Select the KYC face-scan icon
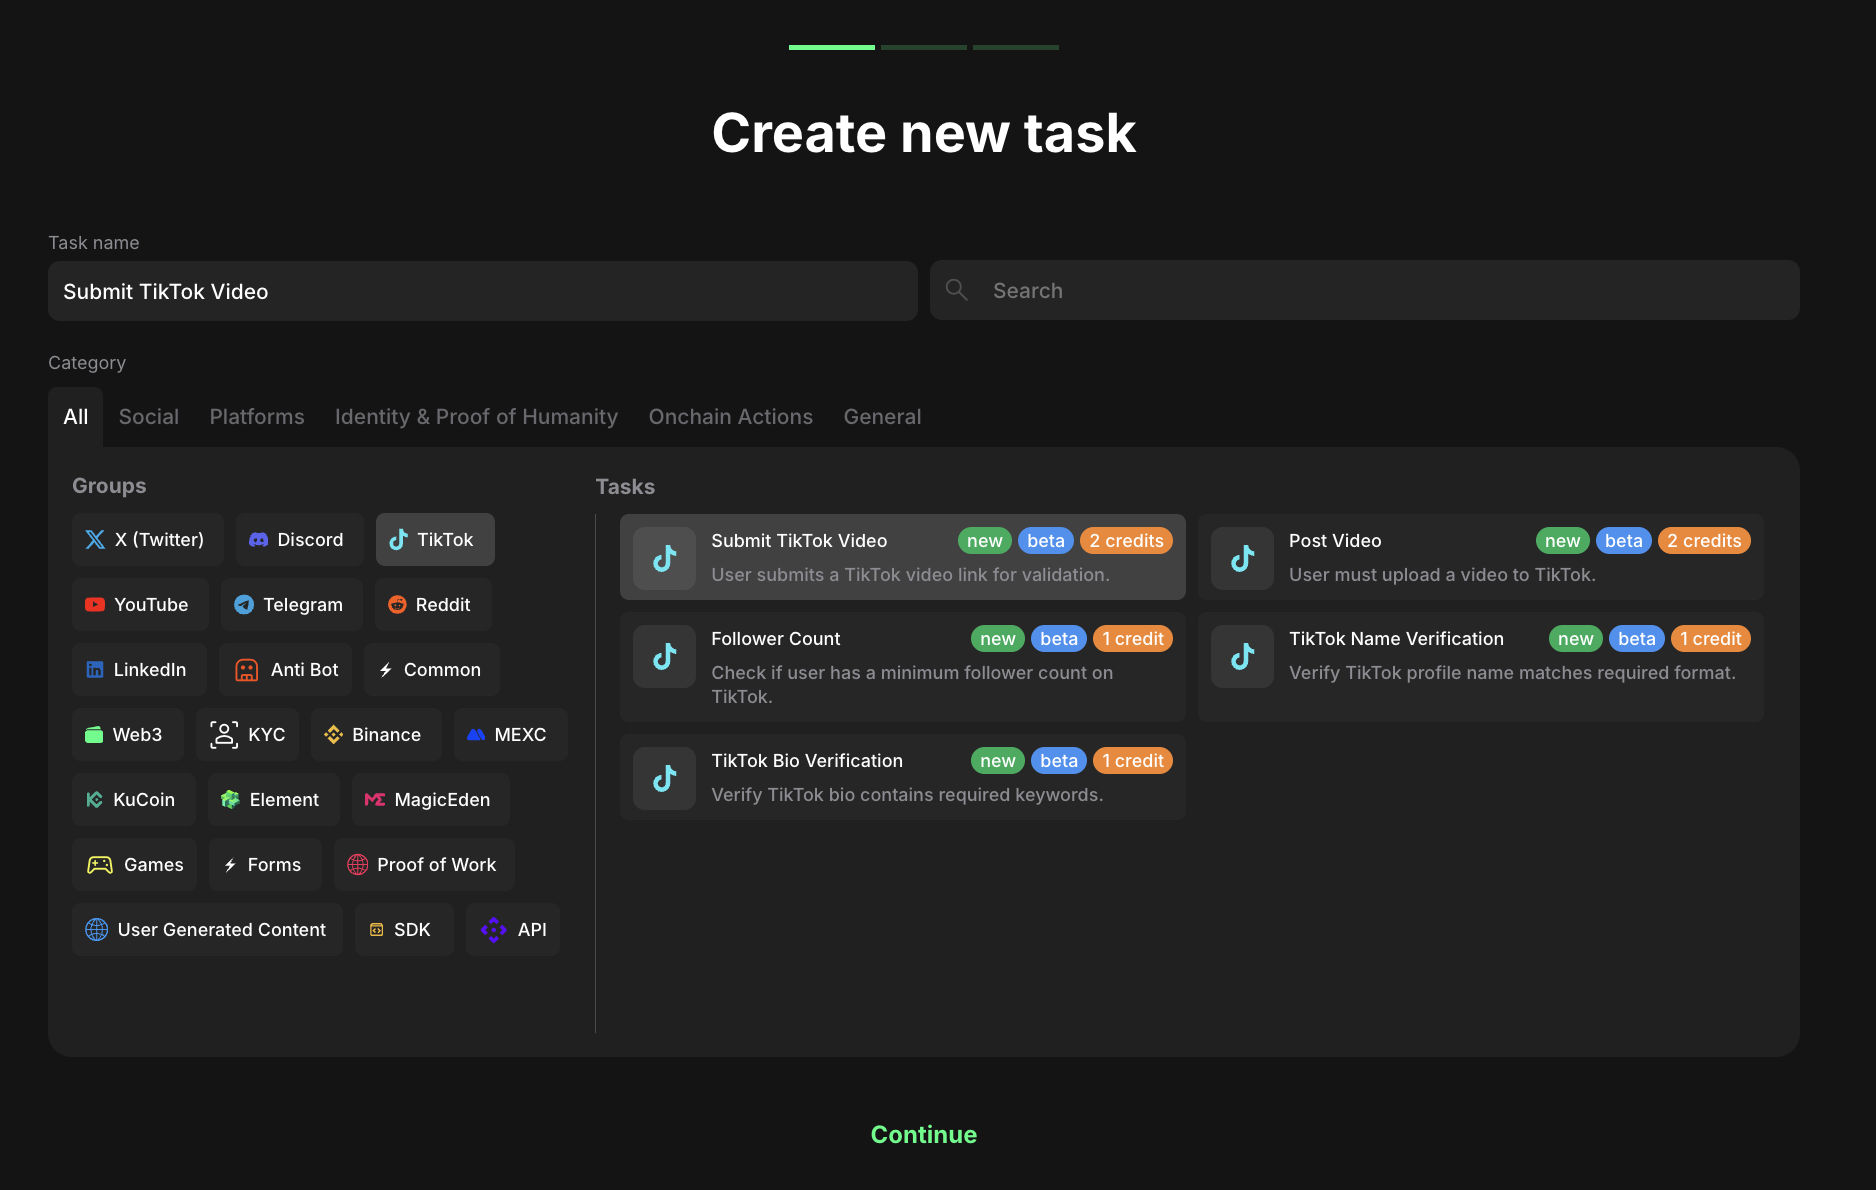Viewport: 1876px width, 1190px height. click(224, 735)
